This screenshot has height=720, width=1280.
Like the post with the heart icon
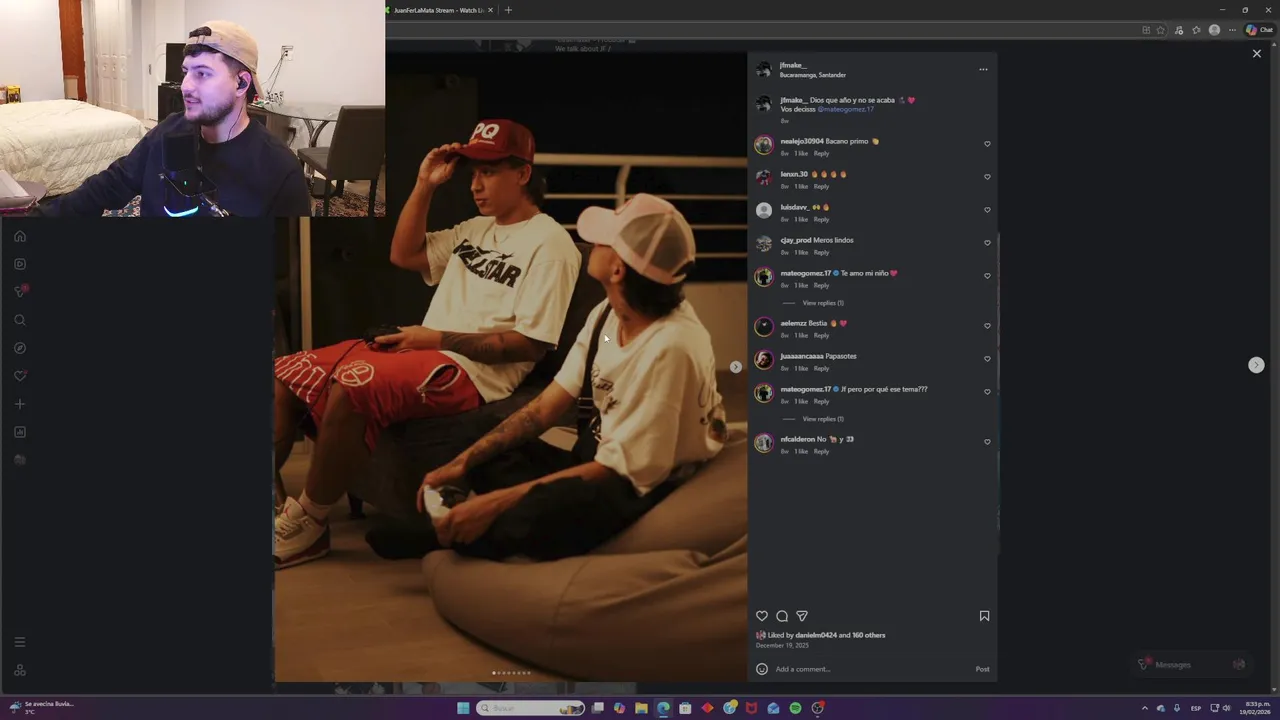point(762,616)
